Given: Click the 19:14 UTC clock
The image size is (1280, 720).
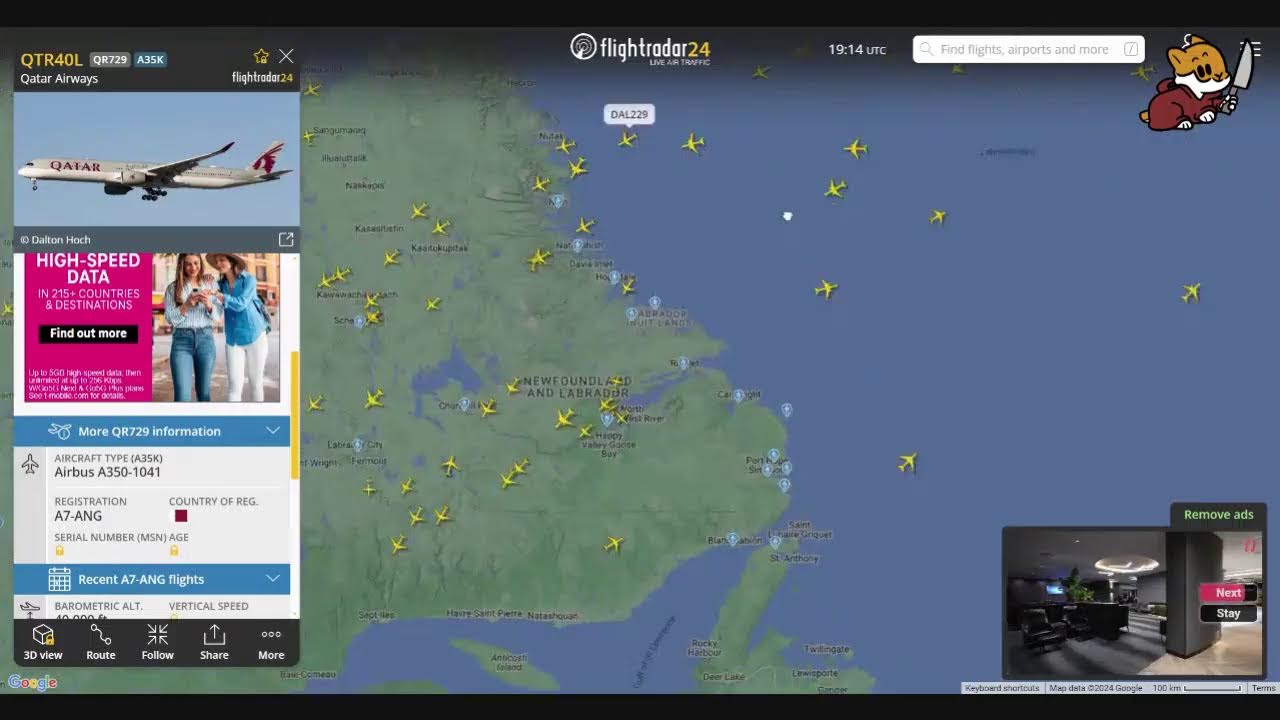Looking at the screenshot, I should pyautogui.click(x=857, y=49).
